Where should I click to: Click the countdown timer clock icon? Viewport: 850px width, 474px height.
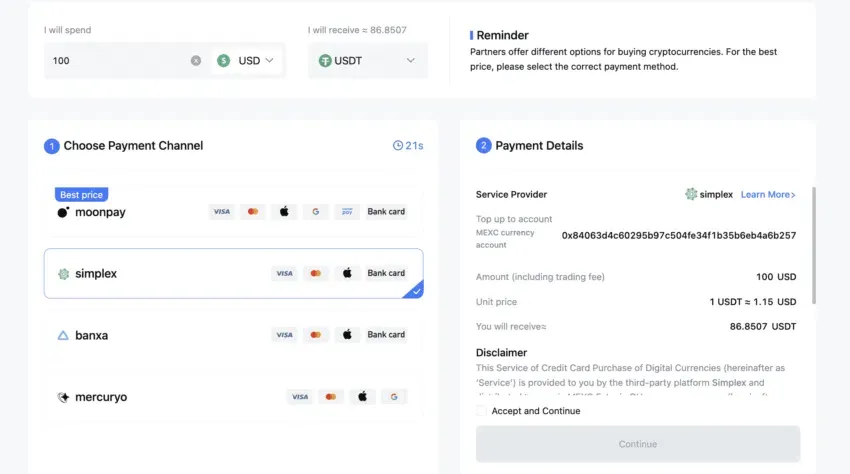pos(398,145)
